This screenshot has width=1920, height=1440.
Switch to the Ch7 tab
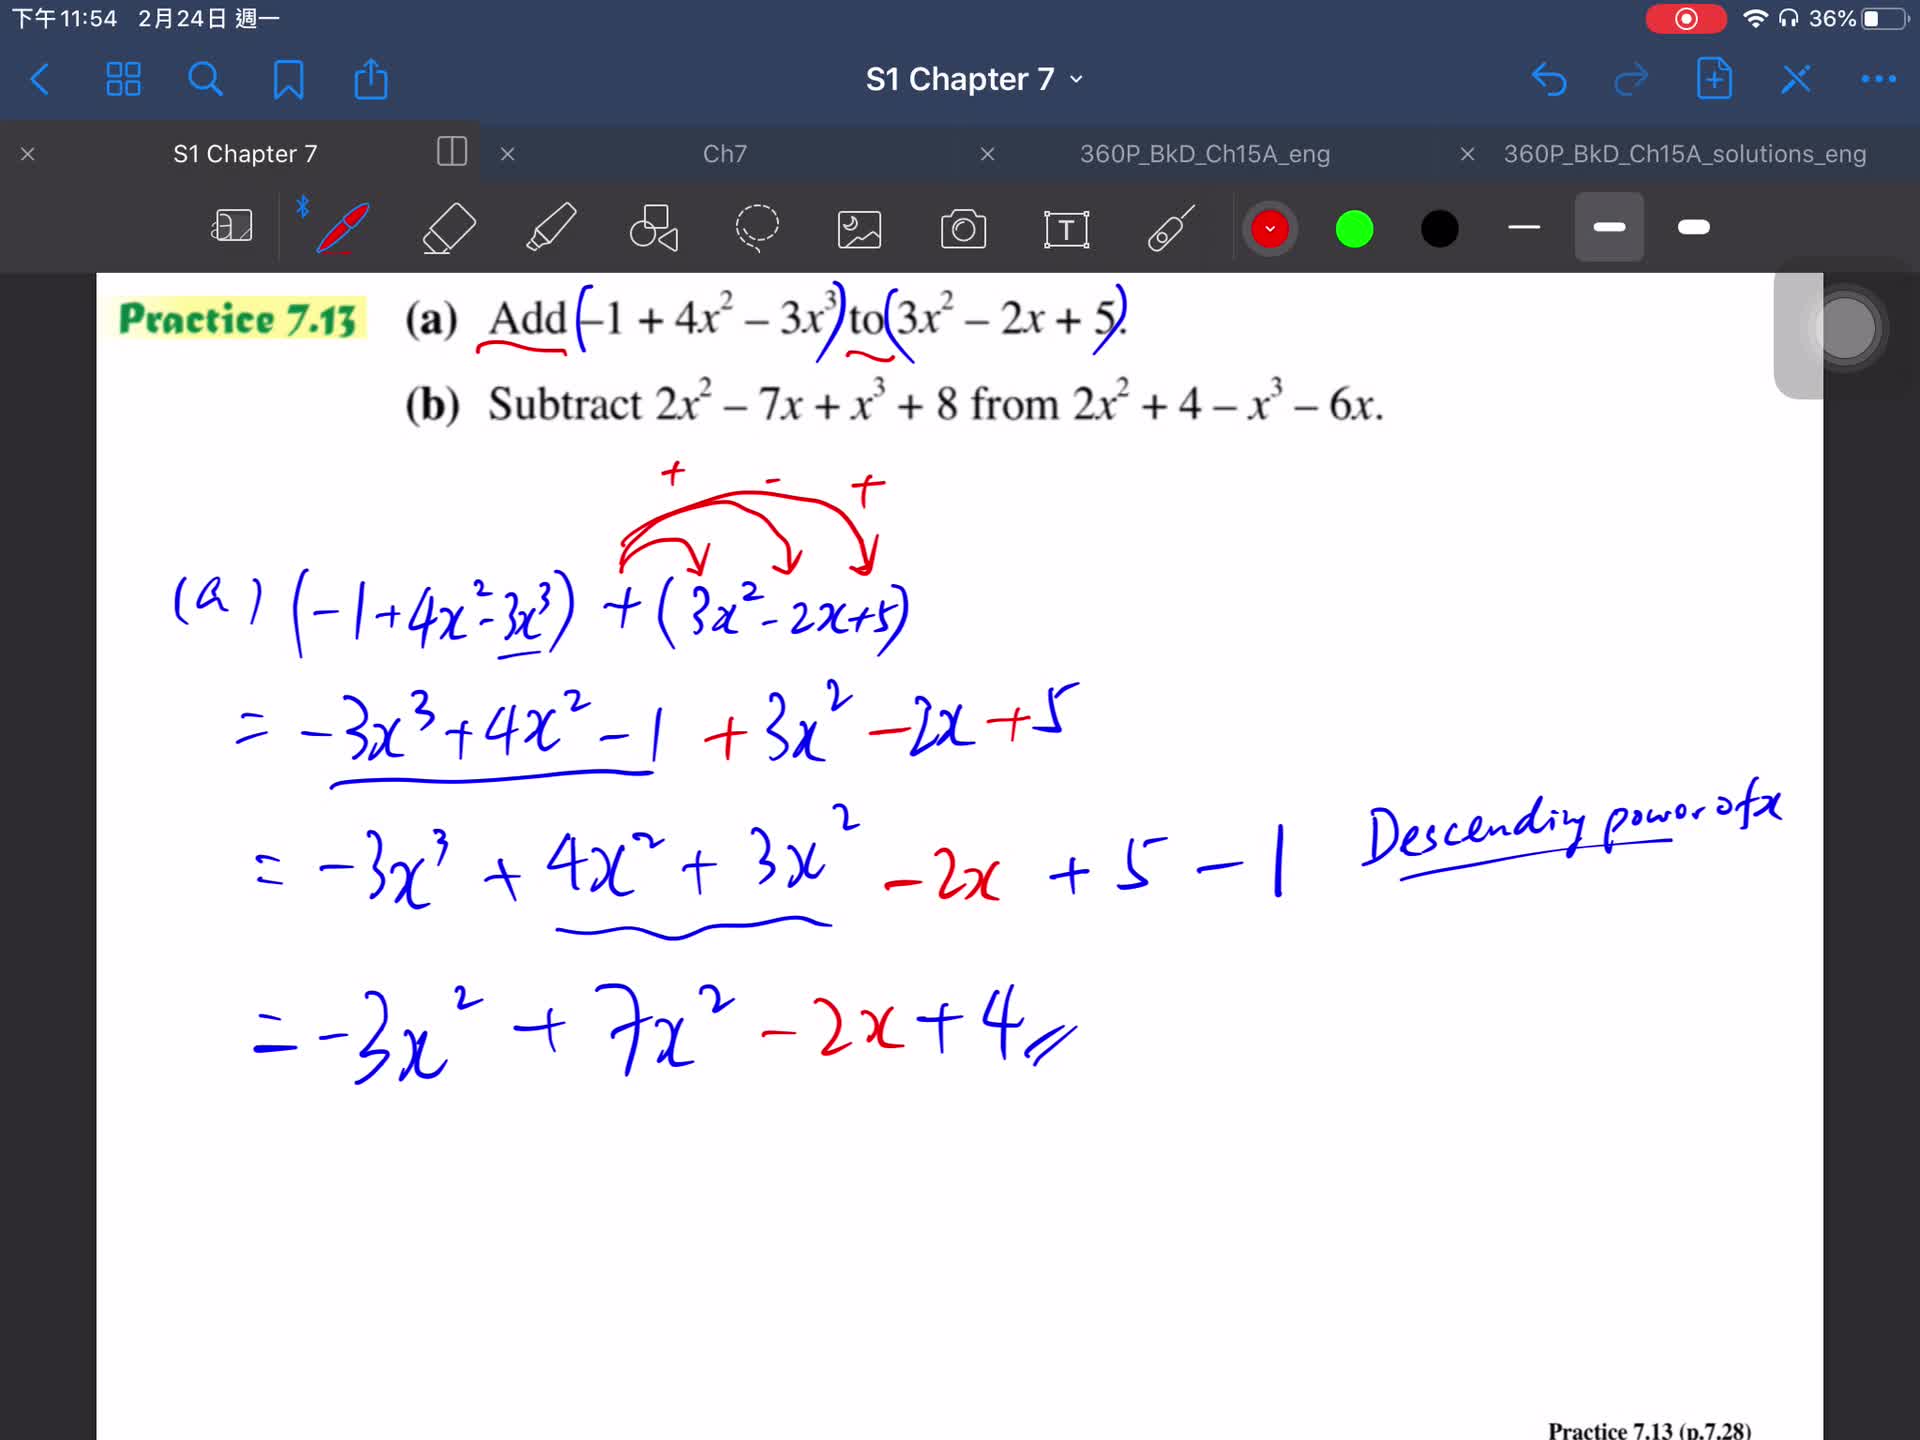[724, 154]
